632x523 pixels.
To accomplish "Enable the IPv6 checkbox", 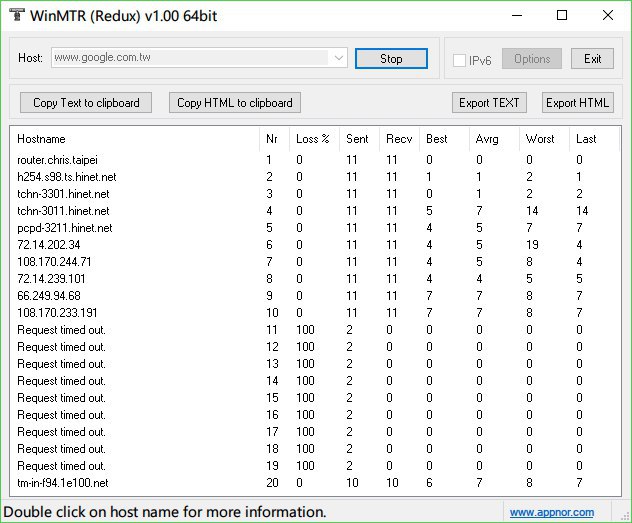I will (x=460, y=59).
